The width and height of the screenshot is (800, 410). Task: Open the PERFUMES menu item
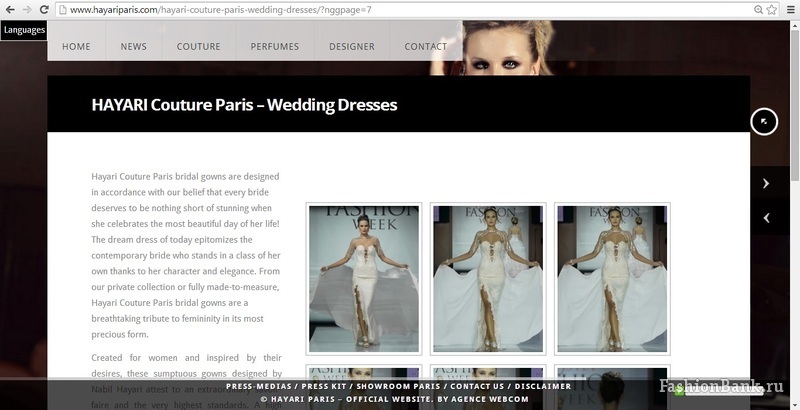(274, 46)
